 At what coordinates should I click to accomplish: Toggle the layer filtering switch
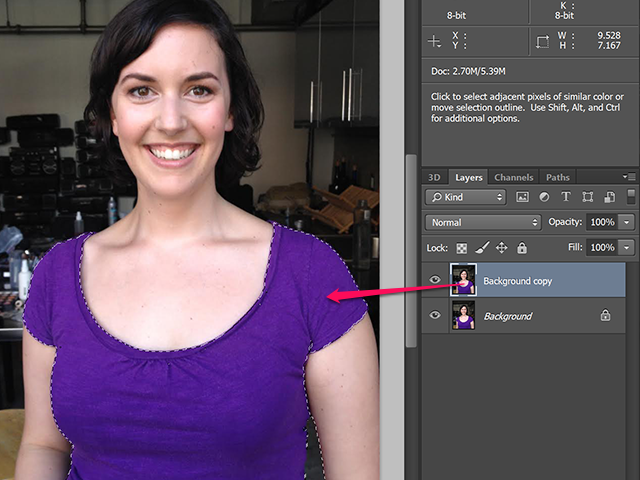pyautogui.click(x=631, y=197)
